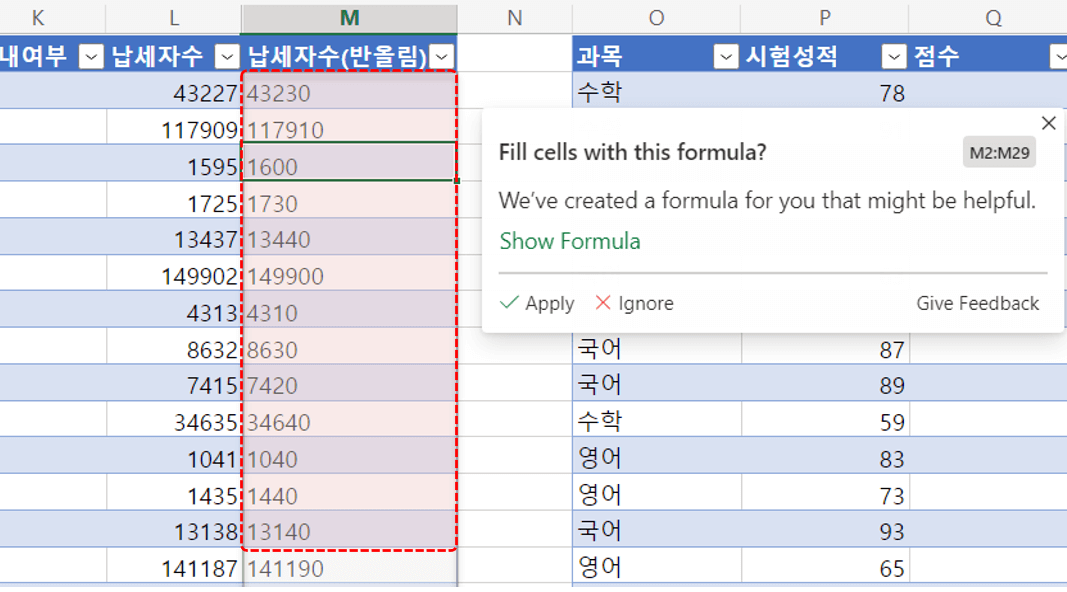Click cell with value 43227
The image size is (1067, 592).
[174, 91]
